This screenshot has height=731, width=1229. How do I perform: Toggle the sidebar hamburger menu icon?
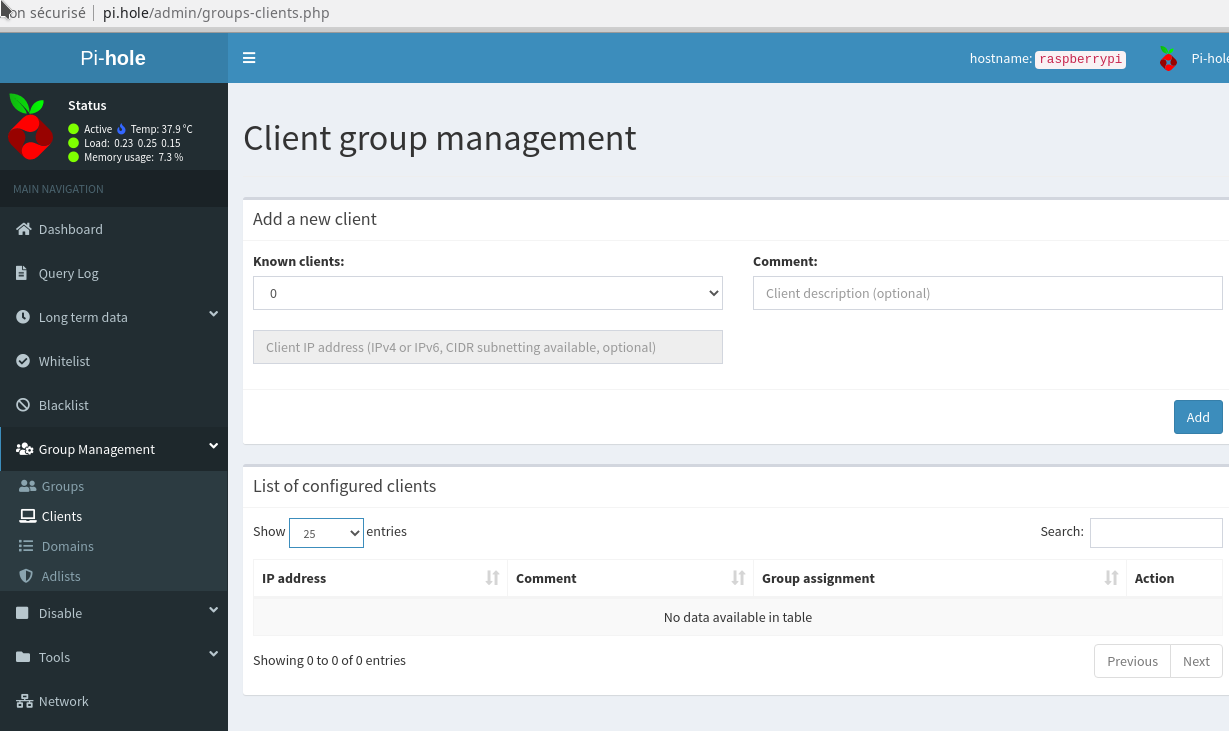249,58
